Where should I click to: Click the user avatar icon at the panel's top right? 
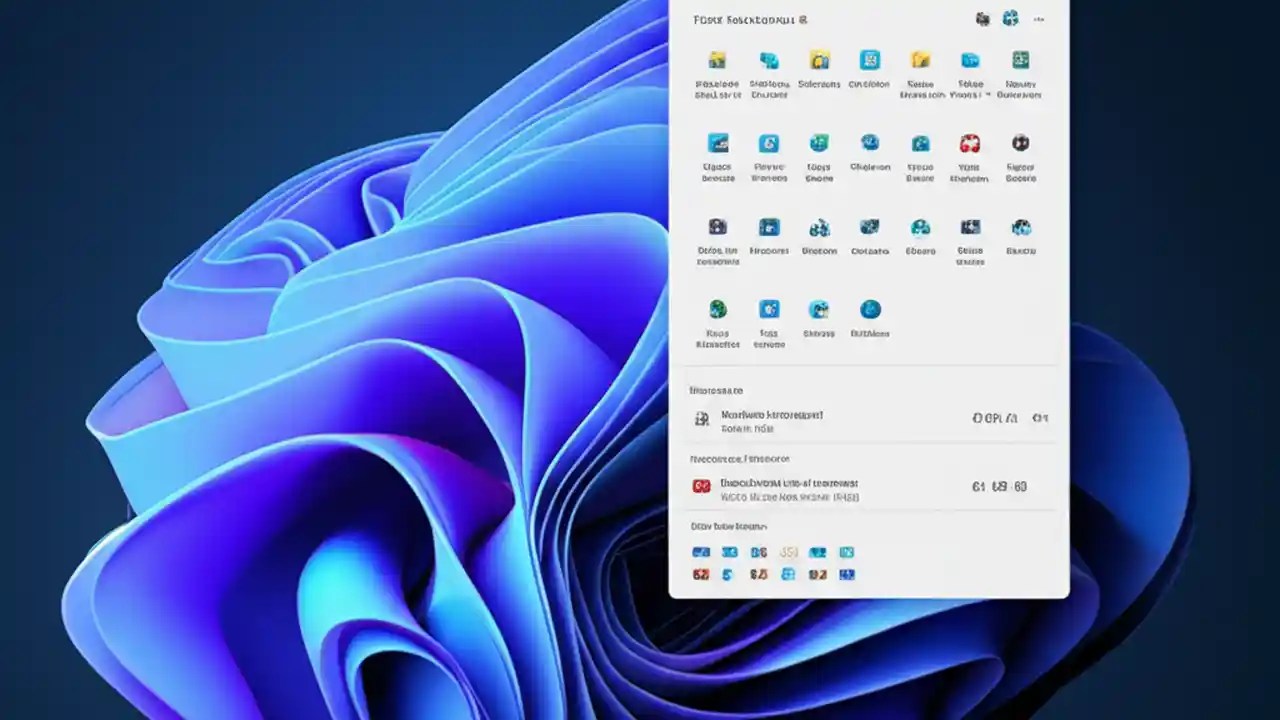coord(981,18)
